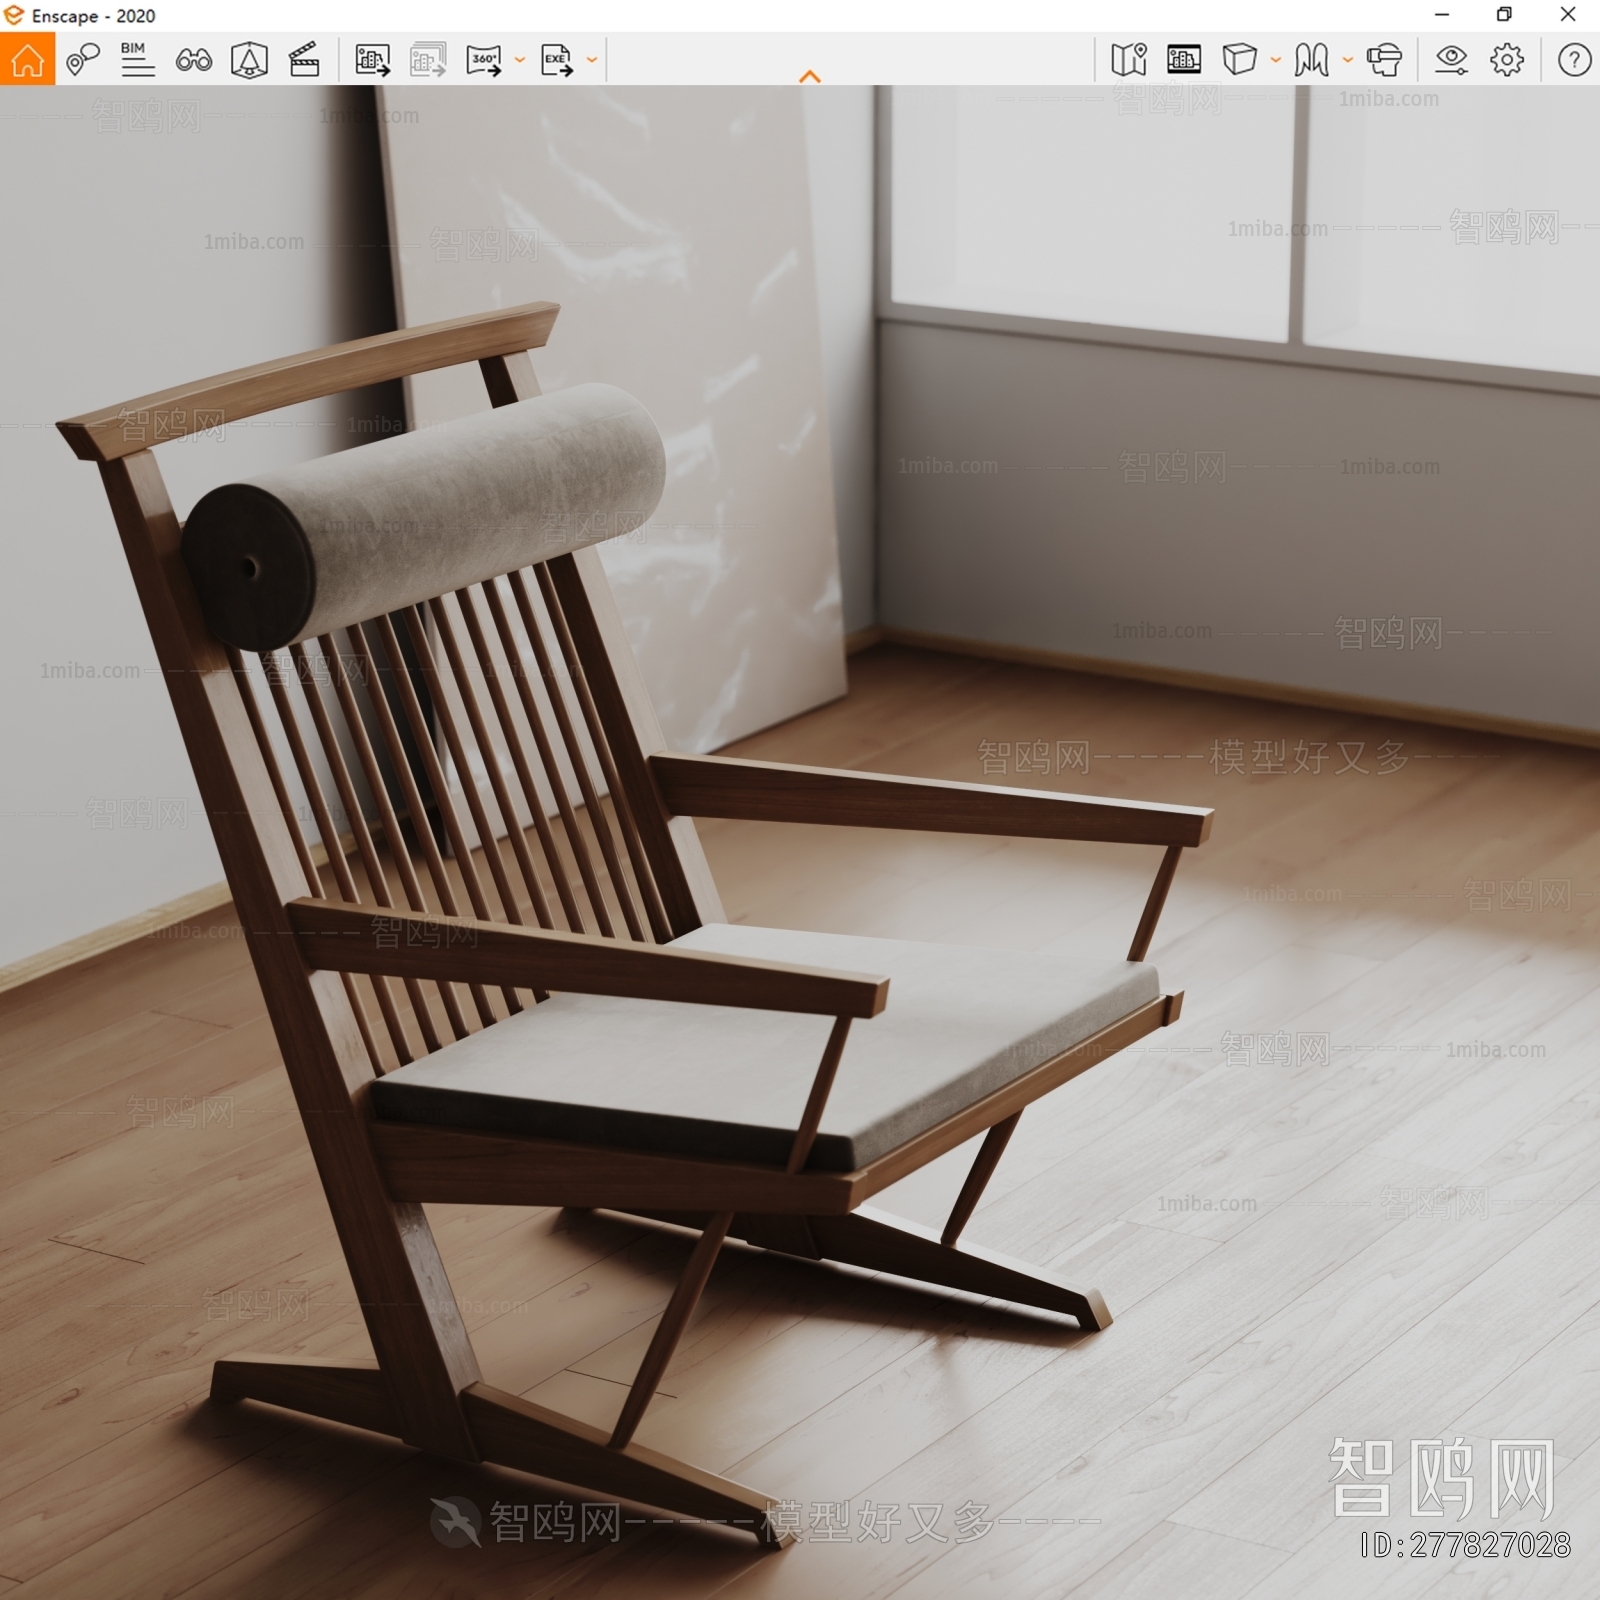Toggle the rendering window city image icon
The width and height of the screenshot is (1600, 1600).
pos(1184,60)
